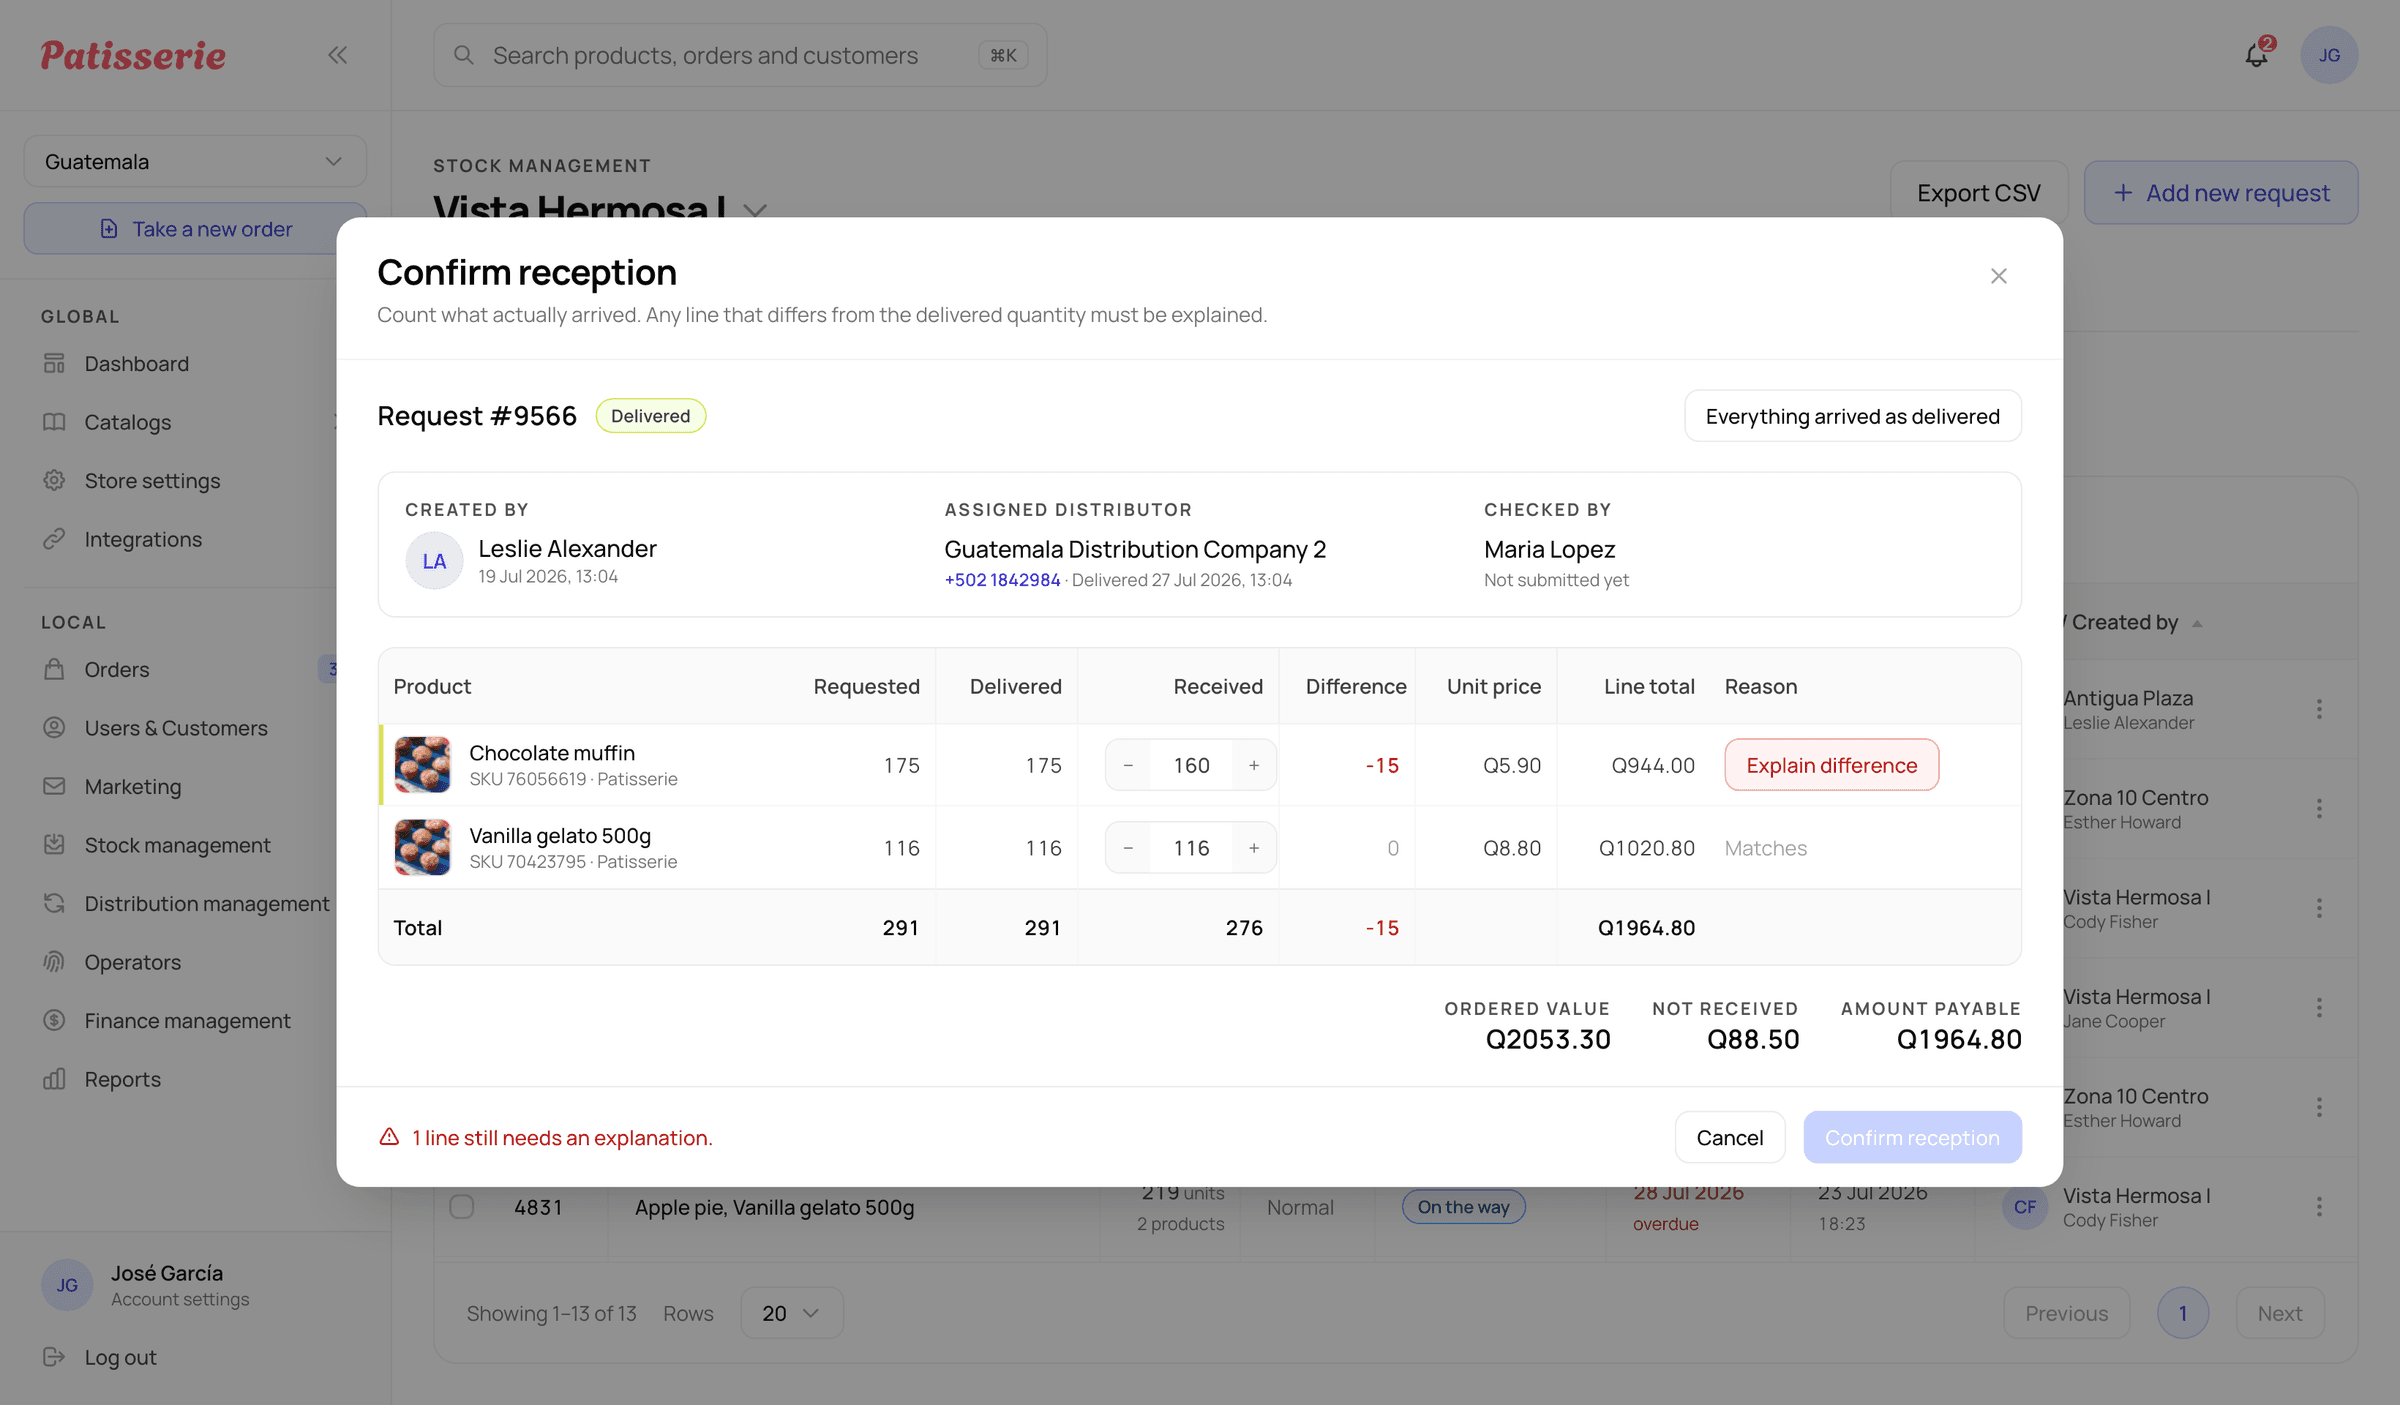Image resolution: width=2400 pixels, height=1405 pixels.
Task: Click Add new request
Action: [x=2221, y=193]
